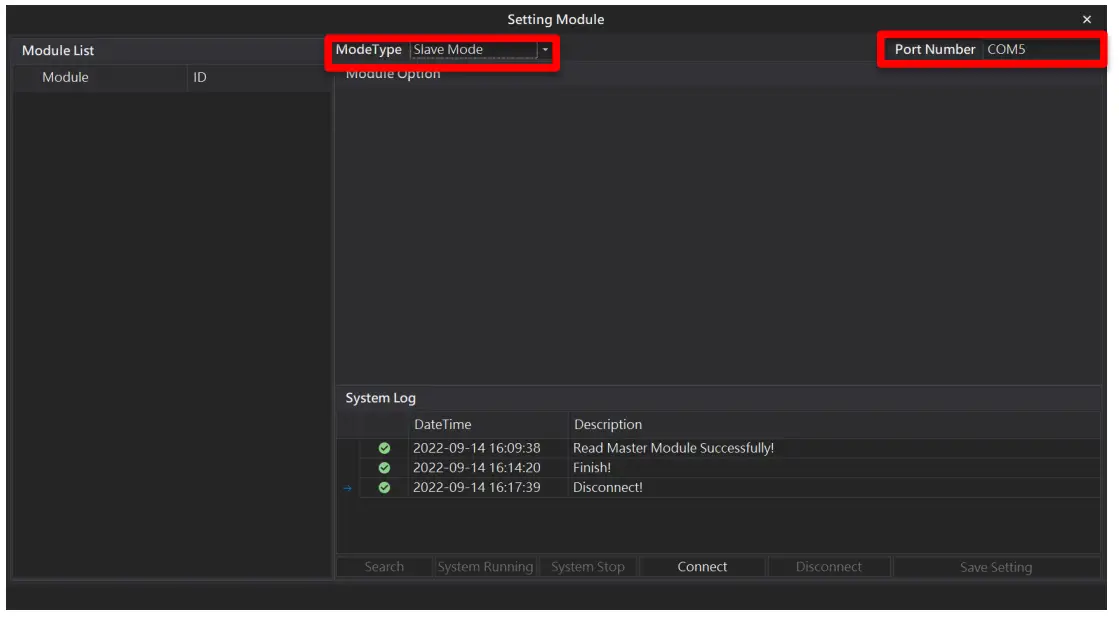Click green check icon for Disconnect! log
The height and width of the screenshot is (620, 1119).
384,488
